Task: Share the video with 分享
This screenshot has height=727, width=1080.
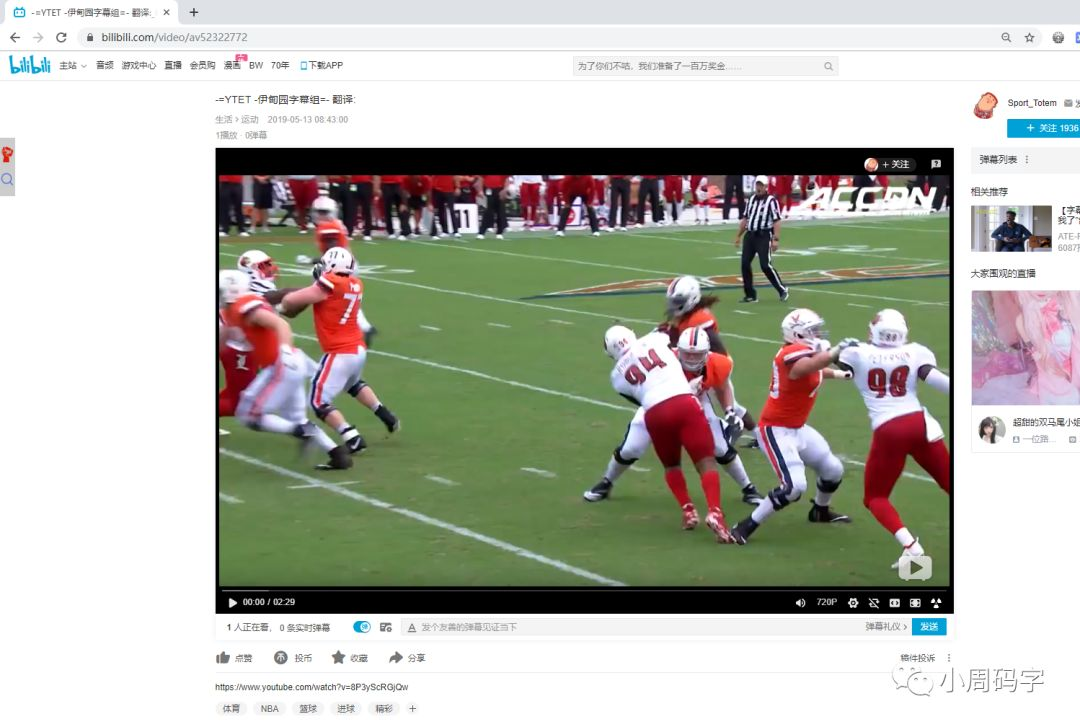Action: [x=406, y=658]
